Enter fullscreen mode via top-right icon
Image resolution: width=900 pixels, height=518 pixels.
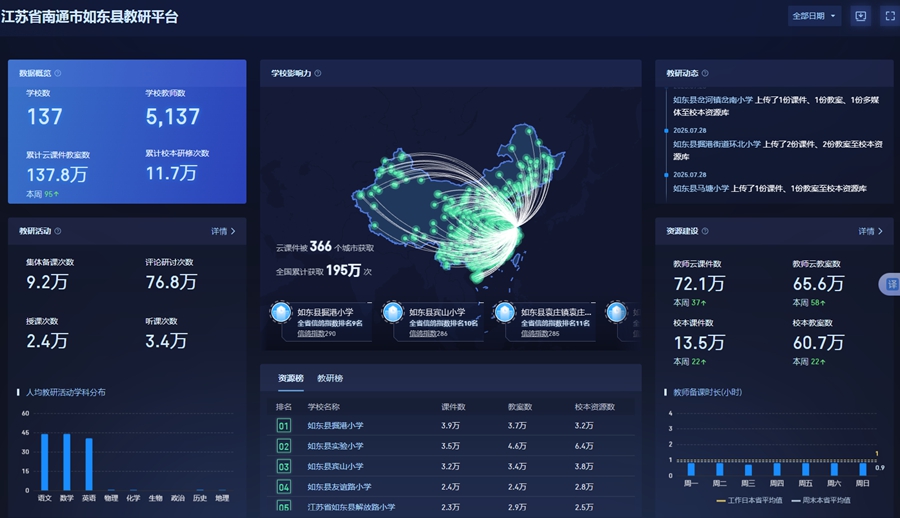(x=888, y=16)
